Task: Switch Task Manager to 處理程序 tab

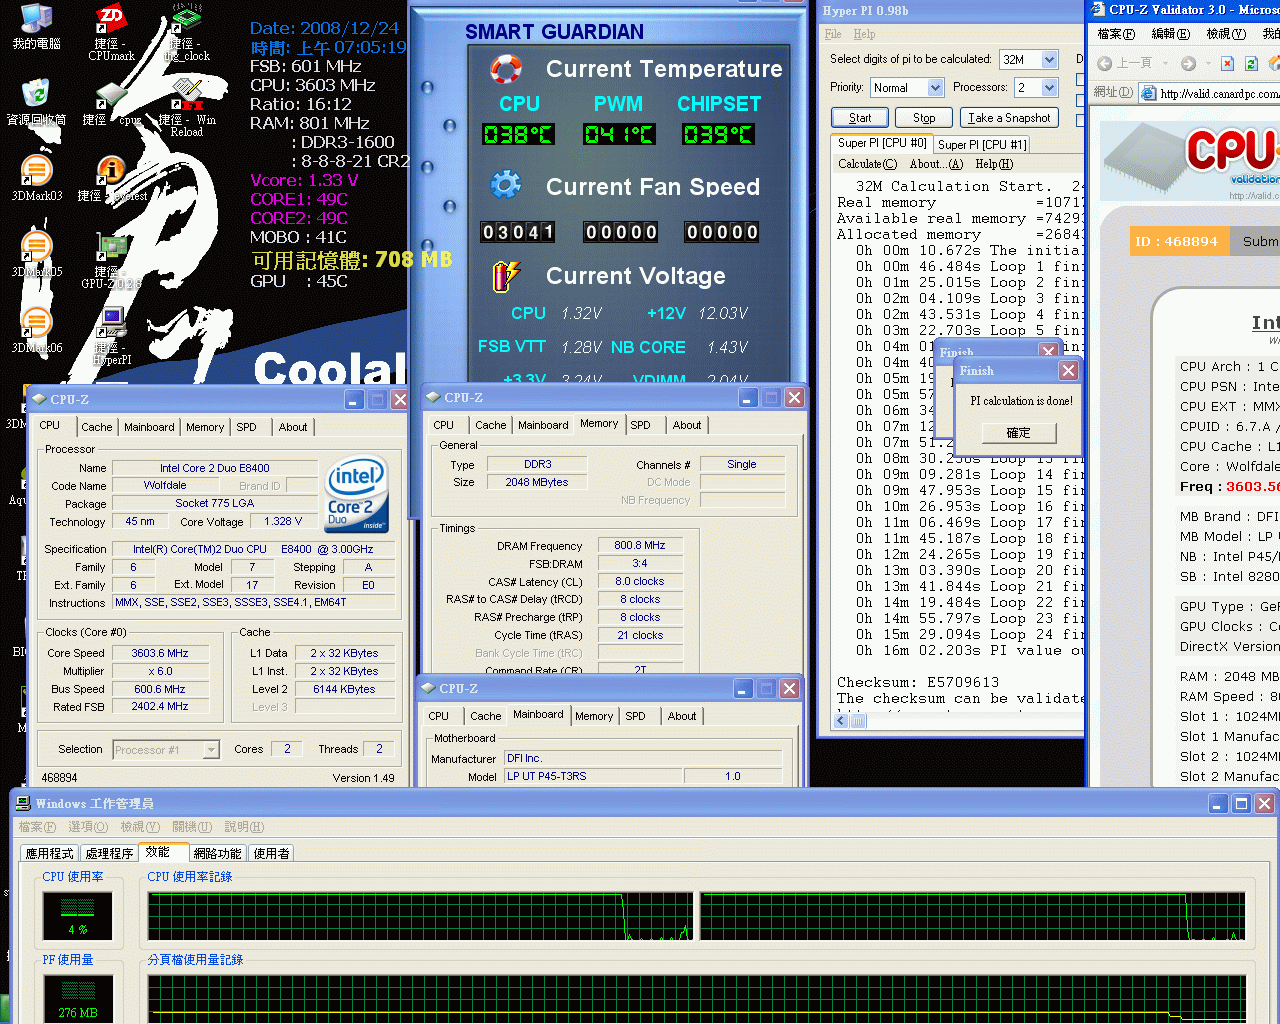Action: point(109,853)
